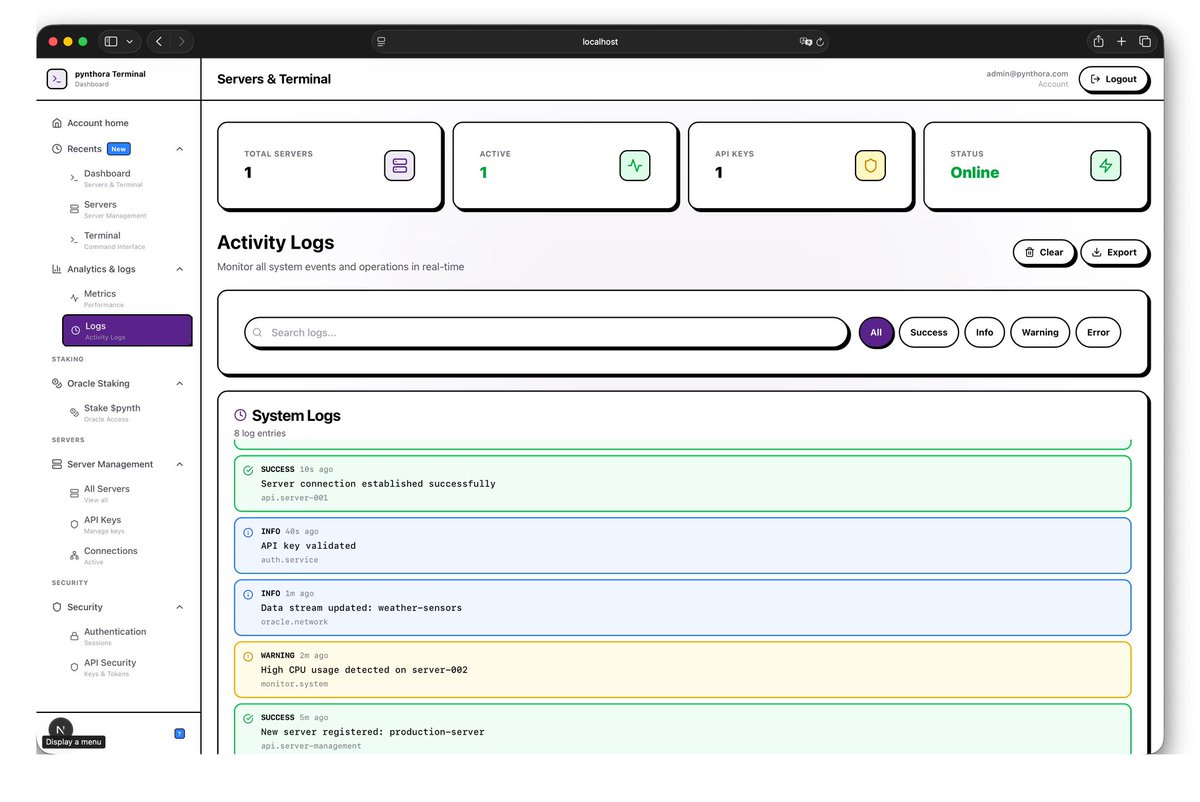This screenshot has height=802, width=1200.
Task: Click the Logout button
Action: [x=1113, y=79]
